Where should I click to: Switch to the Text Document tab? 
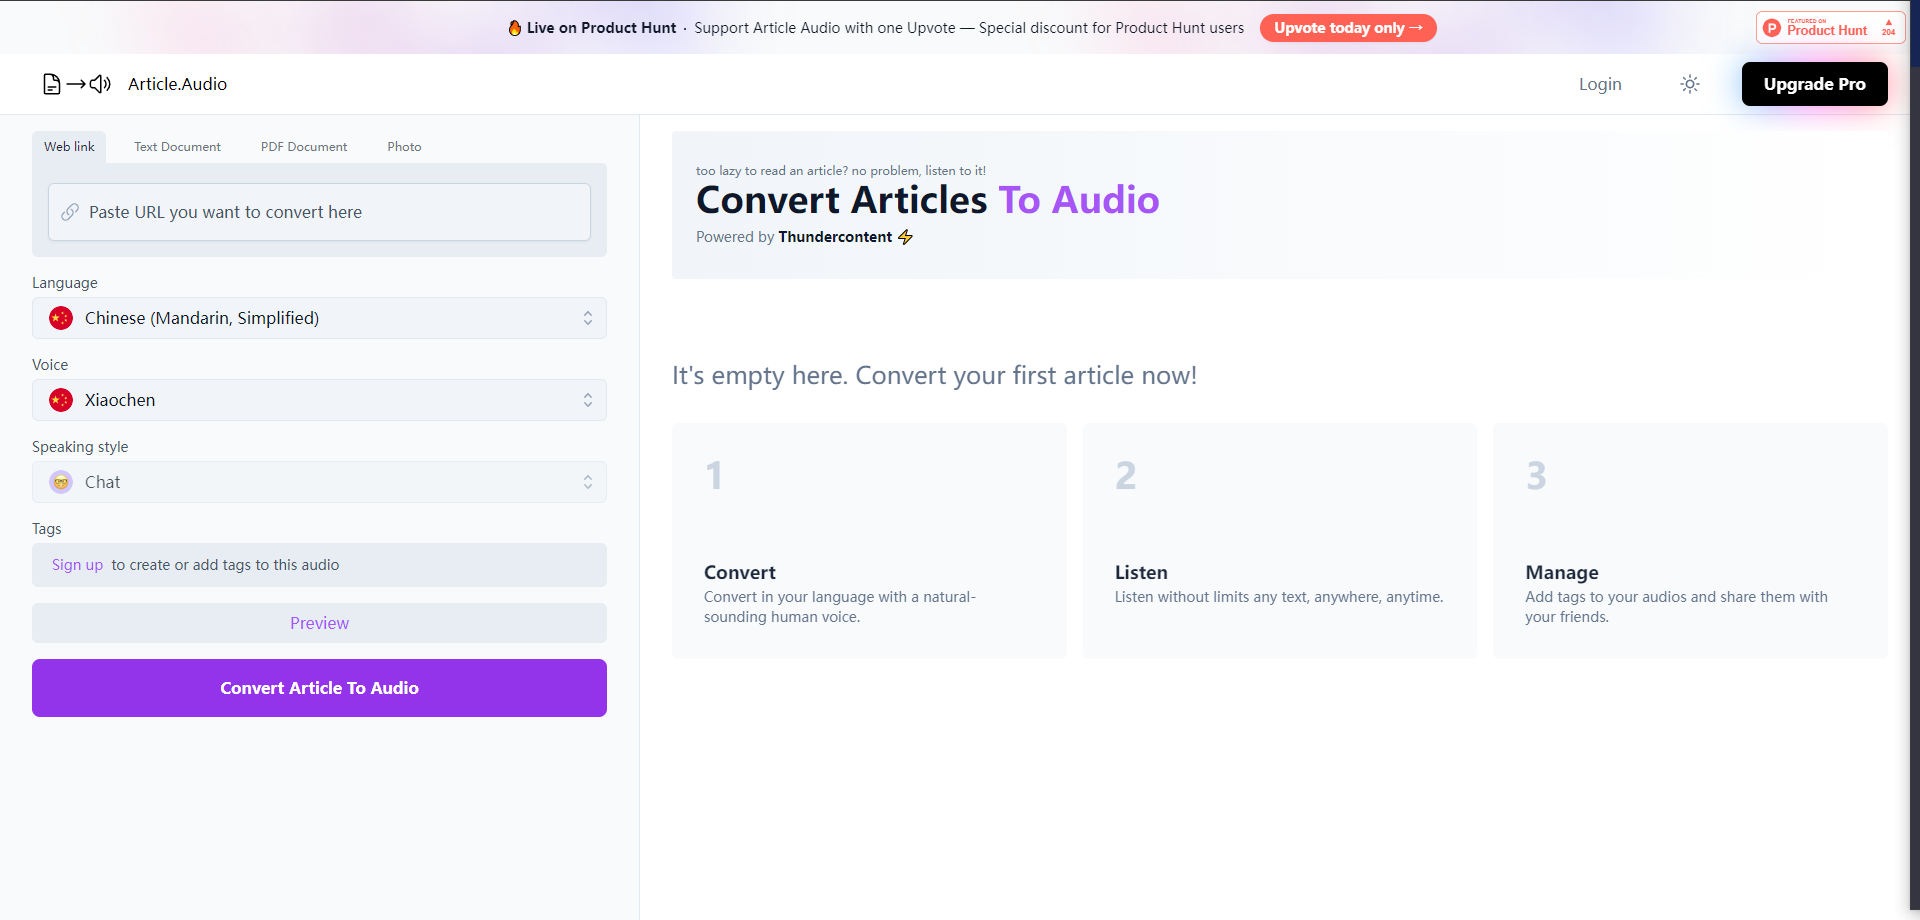click(177, 146)
